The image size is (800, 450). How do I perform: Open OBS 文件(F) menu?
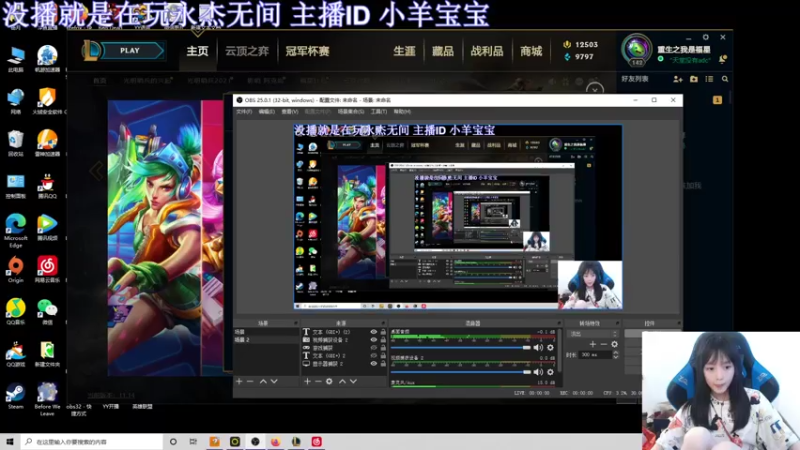244,112
